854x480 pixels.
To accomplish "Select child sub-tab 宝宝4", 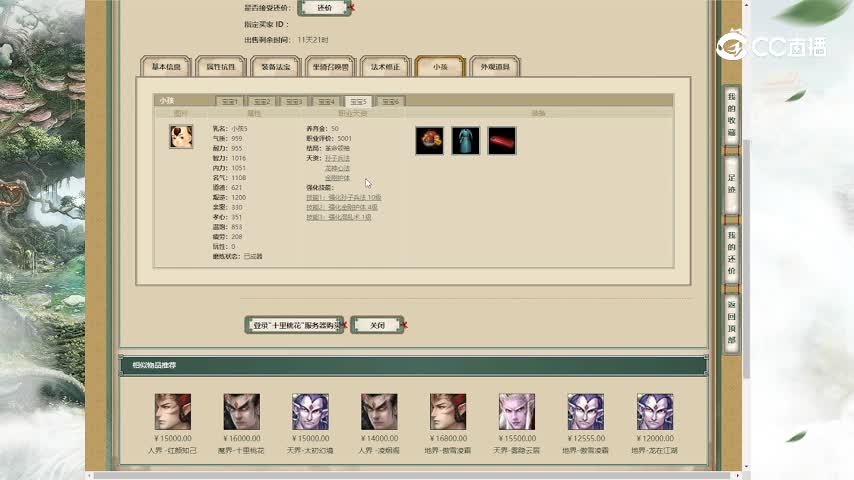I will point(326,101).
